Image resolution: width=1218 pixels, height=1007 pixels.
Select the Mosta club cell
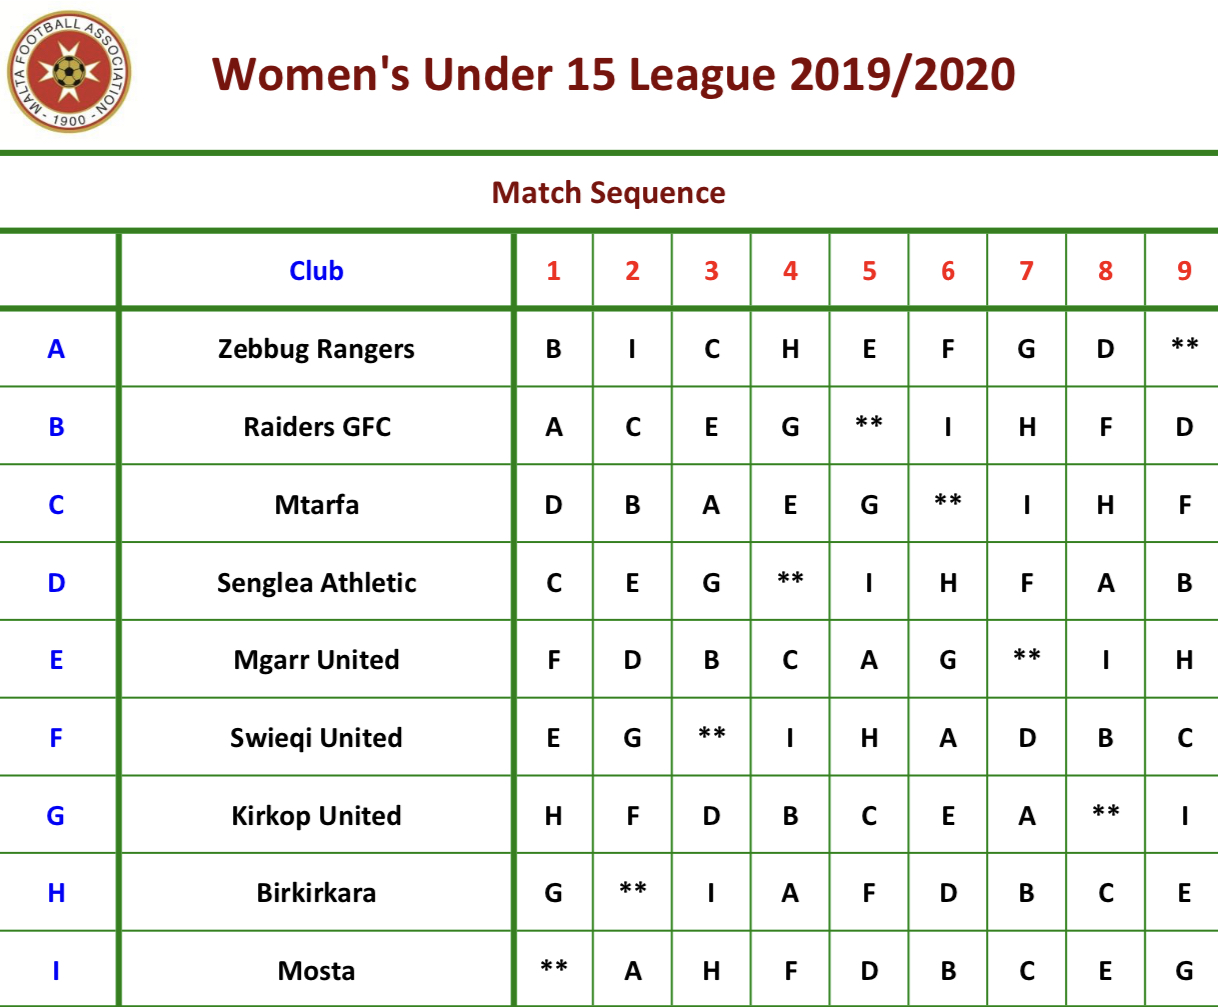point(316,971)
